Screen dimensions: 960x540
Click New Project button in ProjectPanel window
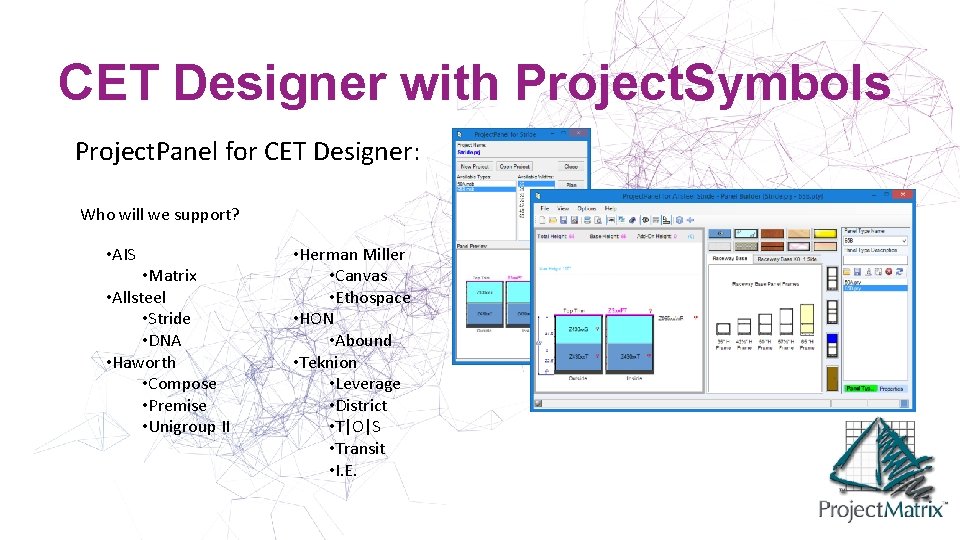(474, 167)
